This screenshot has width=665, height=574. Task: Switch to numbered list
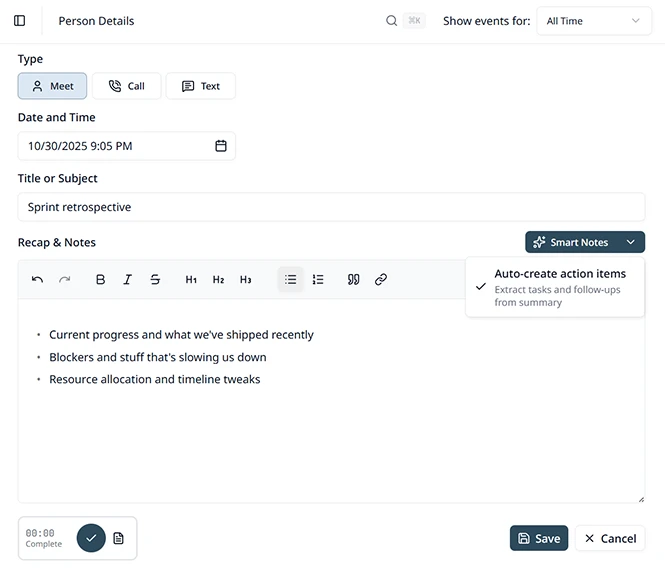click(318, 279)
